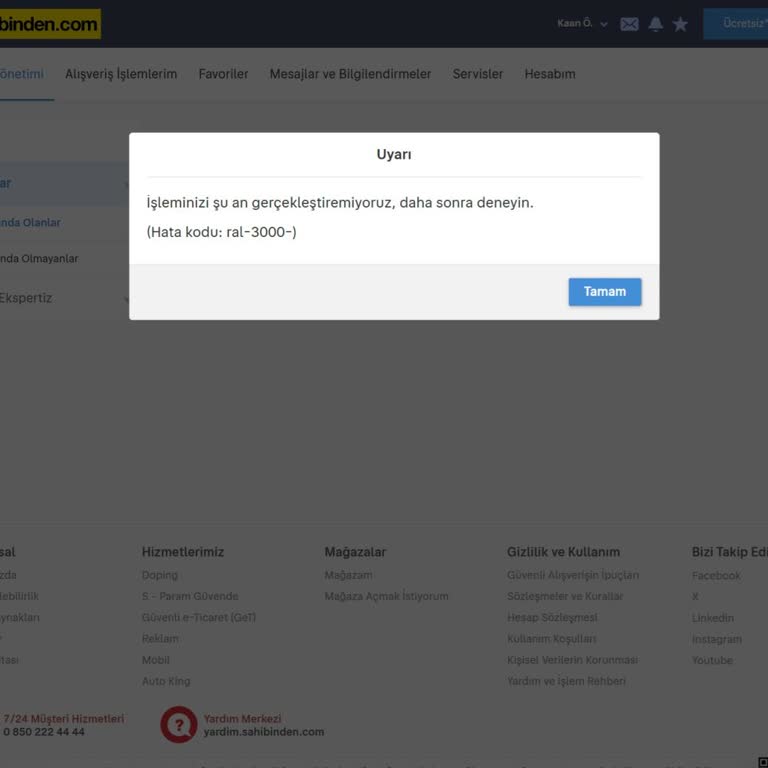Open Mağaza Açmak İstiyorum link
Viewport: 768px width, 768px height.
point(386,596)
